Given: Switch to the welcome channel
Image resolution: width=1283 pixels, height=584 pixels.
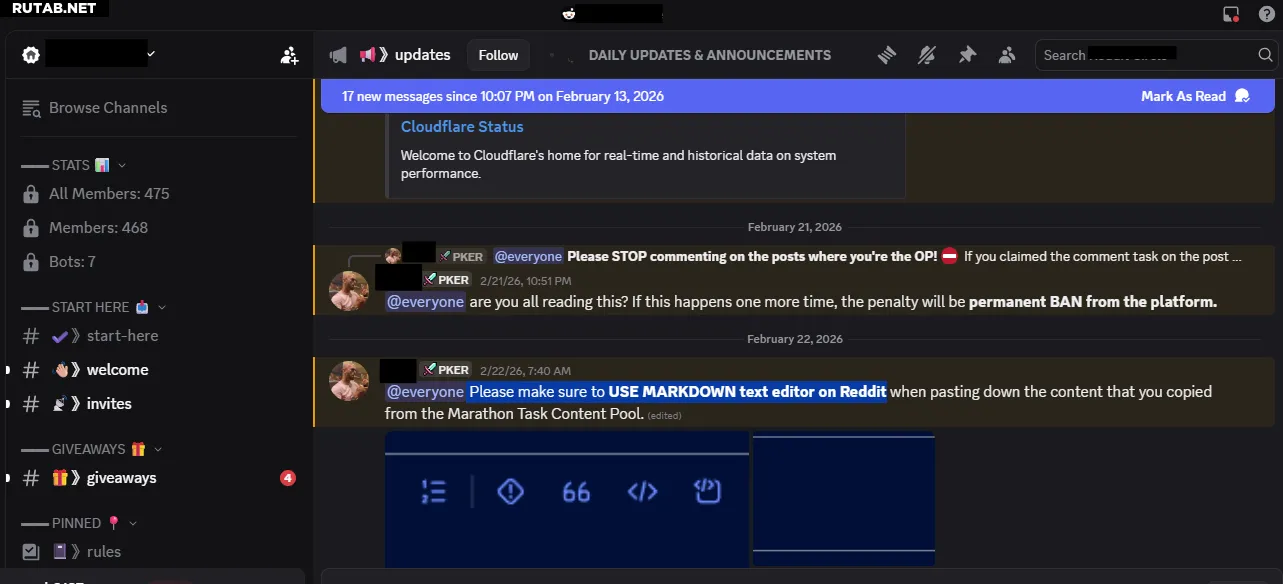Looking at the screenshot, I should point(117,370).
